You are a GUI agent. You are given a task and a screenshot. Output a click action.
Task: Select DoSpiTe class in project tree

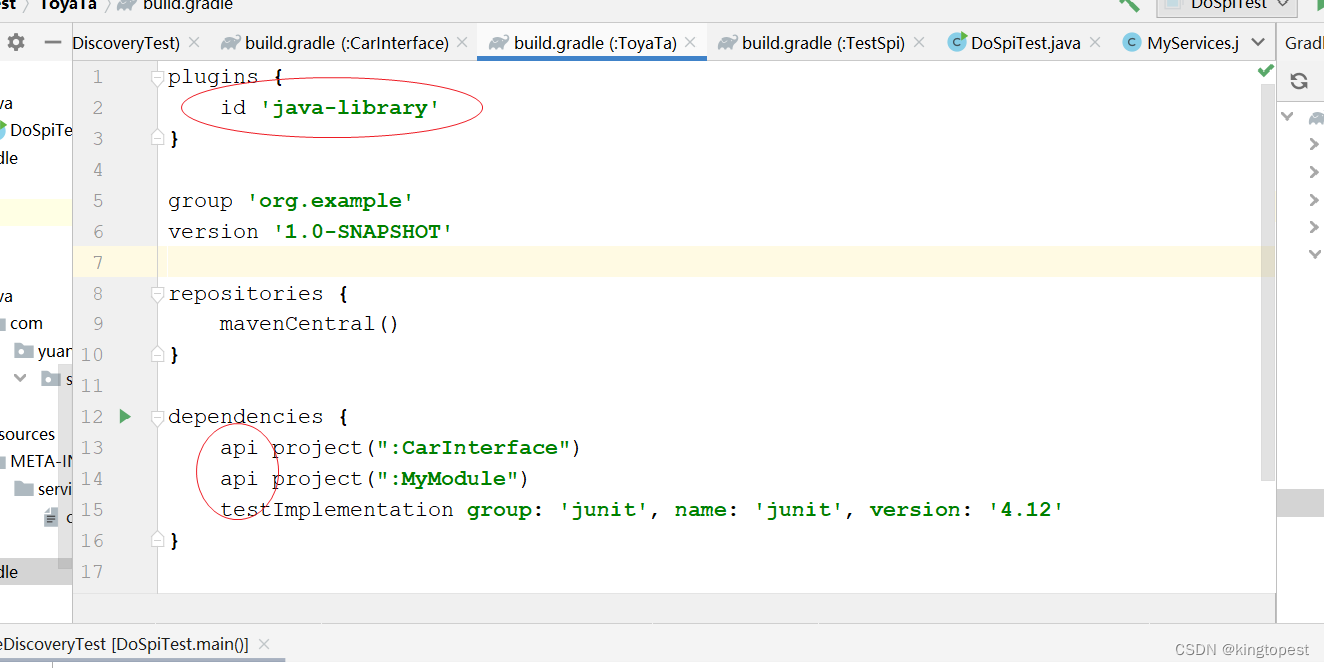pyautogui.click(x=40, y=130)
